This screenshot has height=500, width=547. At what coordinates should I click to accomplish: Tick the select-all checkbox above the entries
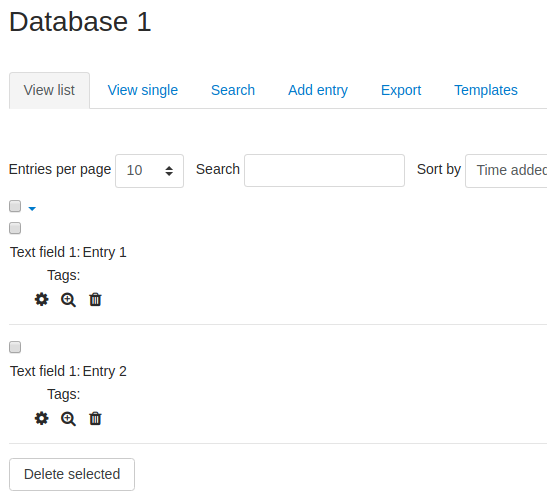point(15,206)
